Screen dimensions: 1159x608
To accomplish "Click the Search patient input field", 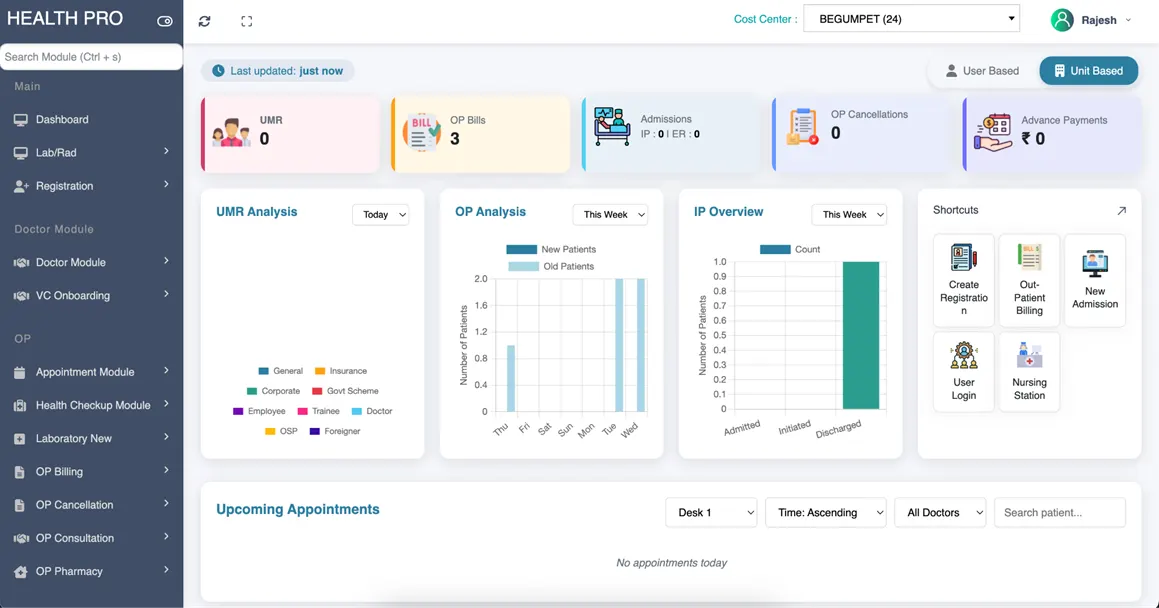I will click(1059, 512).
